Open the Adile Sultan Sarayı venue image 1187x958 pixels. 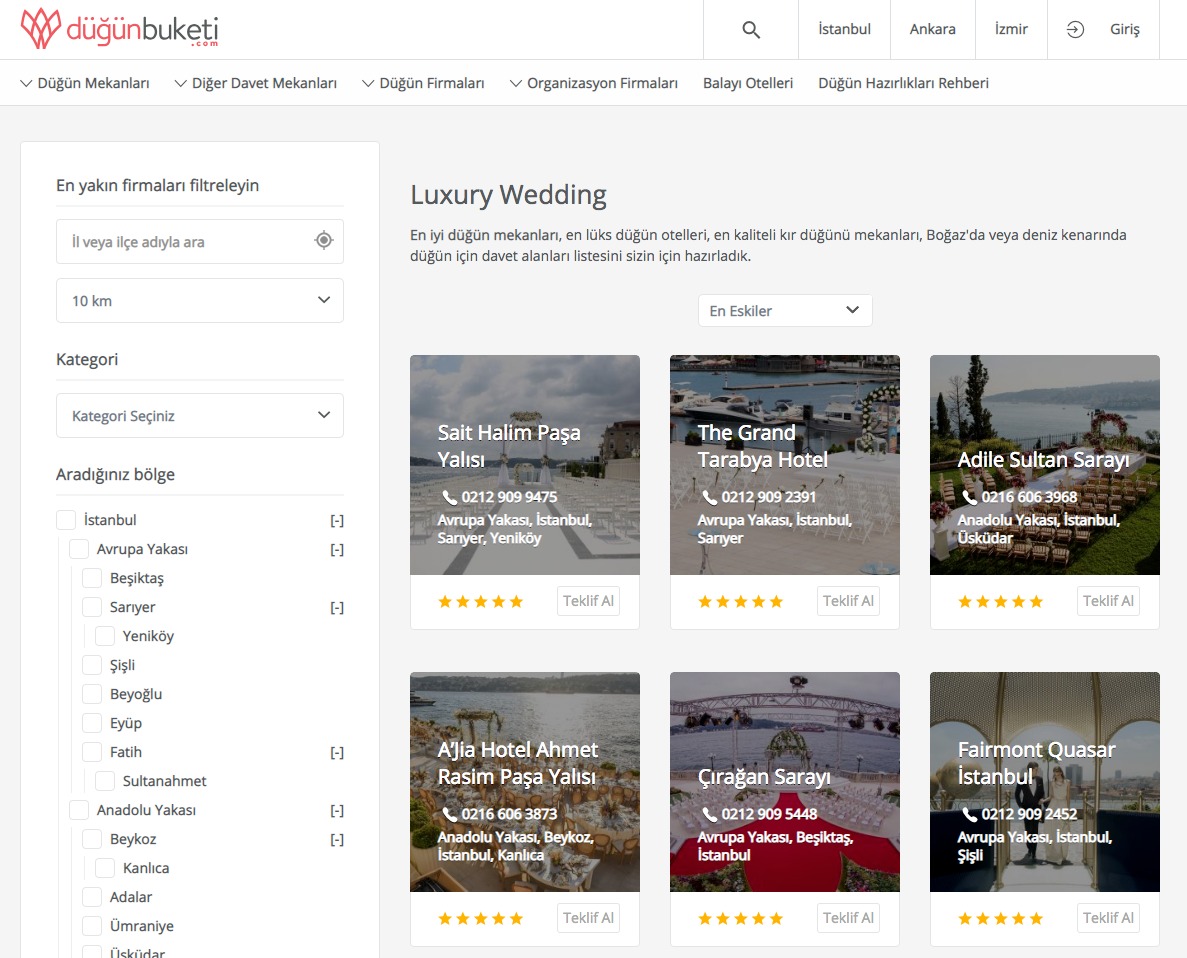click(1045, 465)
